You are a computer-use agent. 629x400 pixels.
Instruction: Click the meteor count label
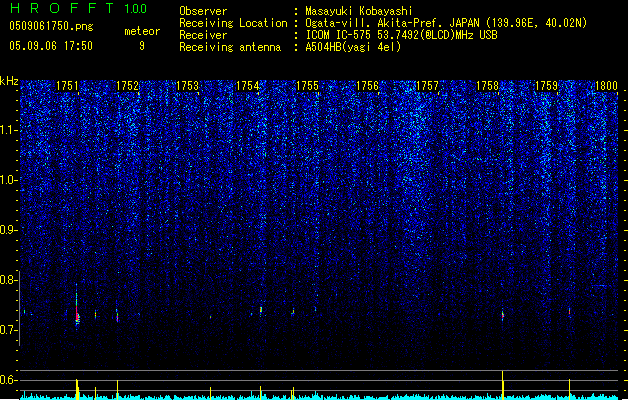pyautogui.click(x=142, y=31)
